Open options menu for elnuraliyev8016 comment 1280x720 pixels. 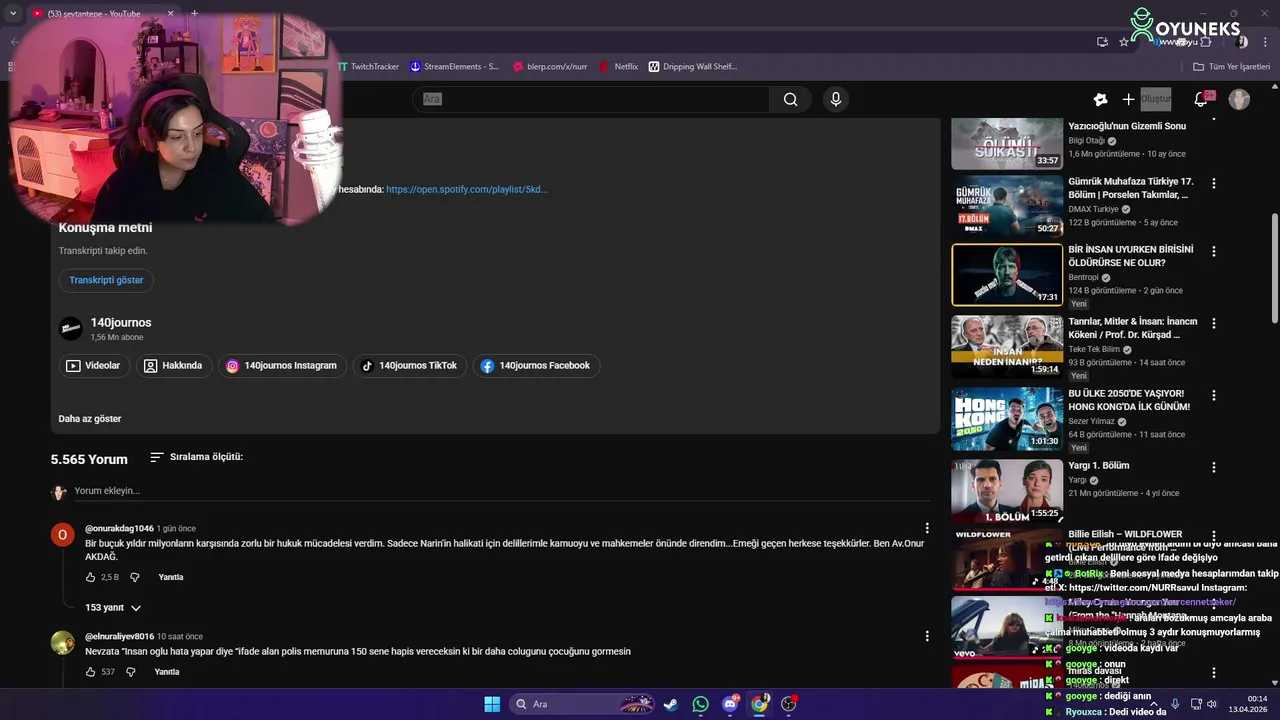(x=927, y=636)
